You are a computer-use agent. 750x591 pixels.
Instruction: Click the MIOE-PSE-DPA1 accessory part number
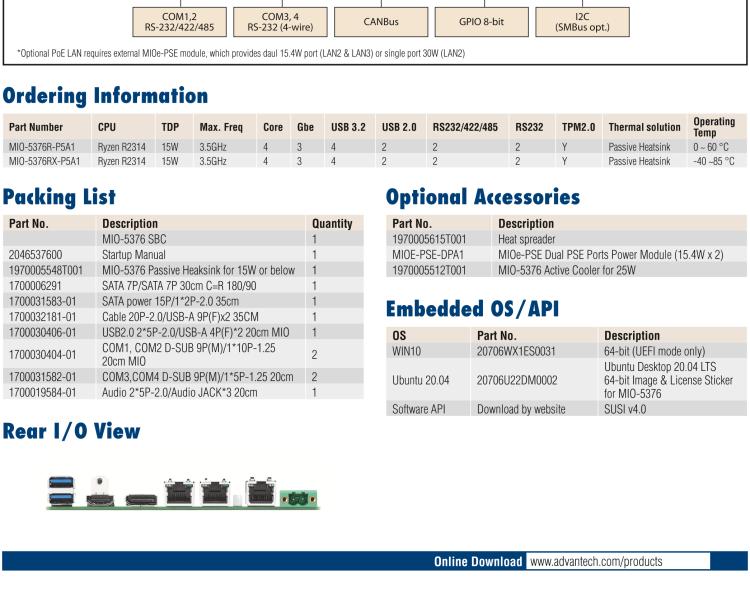point(425,254)
